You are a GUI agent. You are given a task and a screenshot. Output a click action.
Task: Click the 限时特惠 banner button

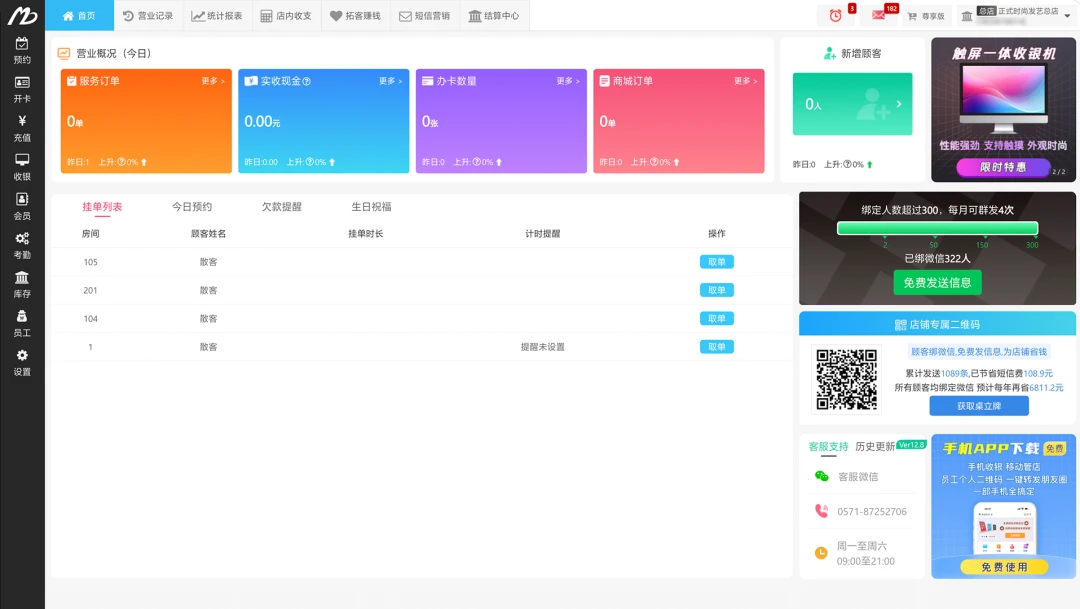1003,167
